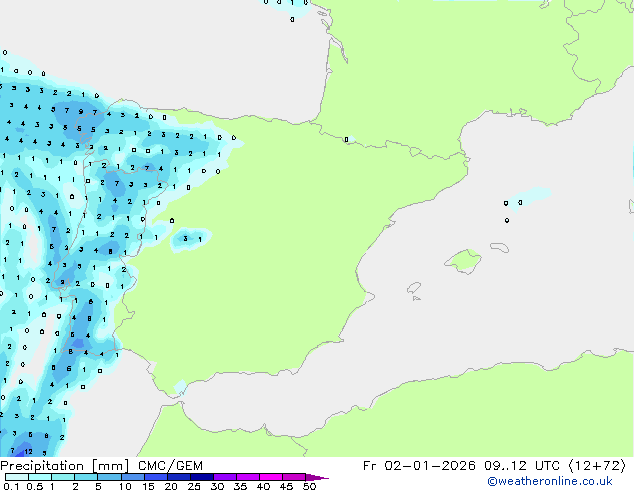Click the legend swatch between 1 and 2

(x=63, y=477)
